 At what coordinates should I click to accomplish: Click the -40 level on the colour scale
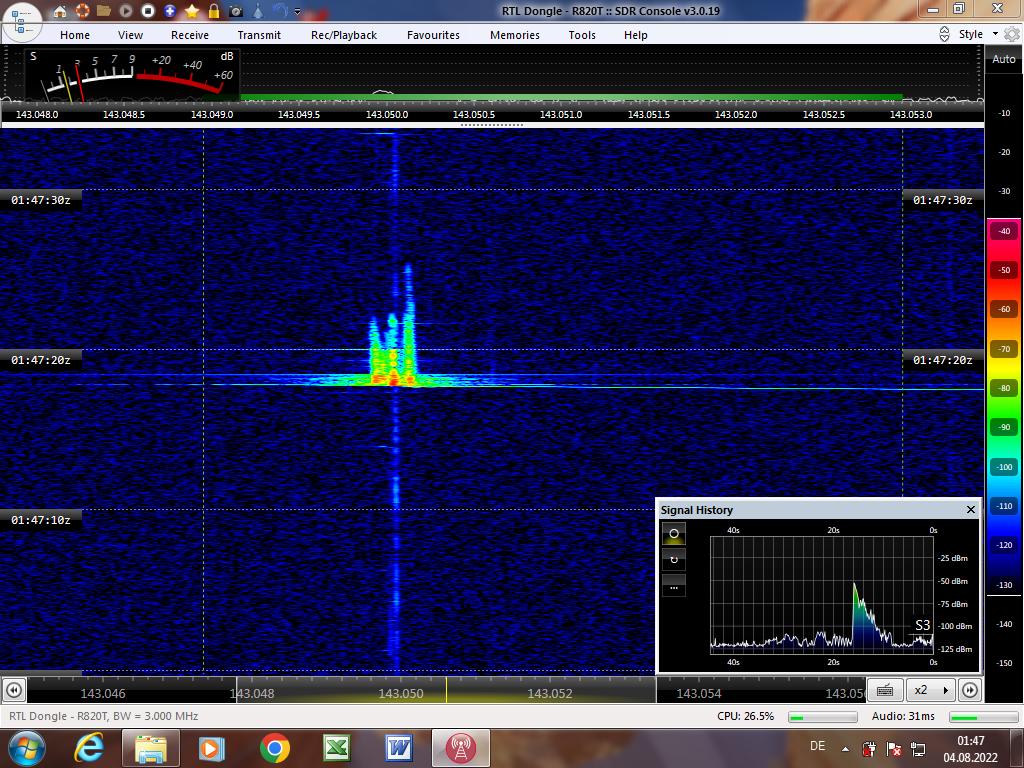(x=1004, y=231)
